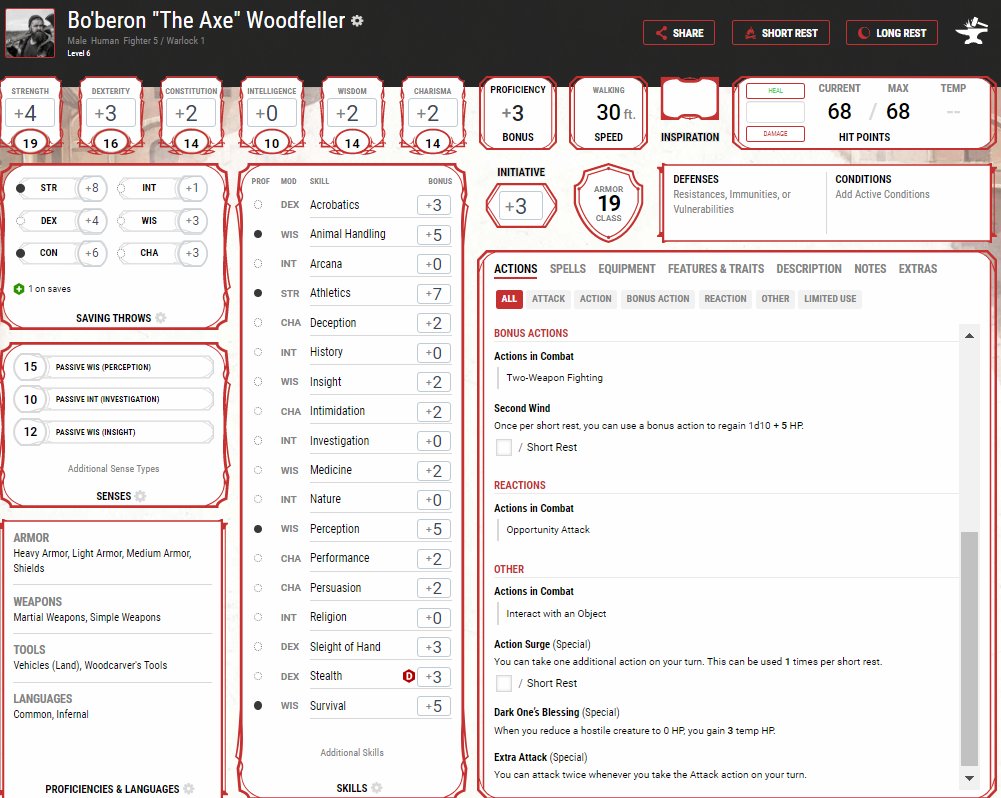Roll the WIS saving throw +3
This screenshot has width=1001, height=798.
tap(192, 221)
